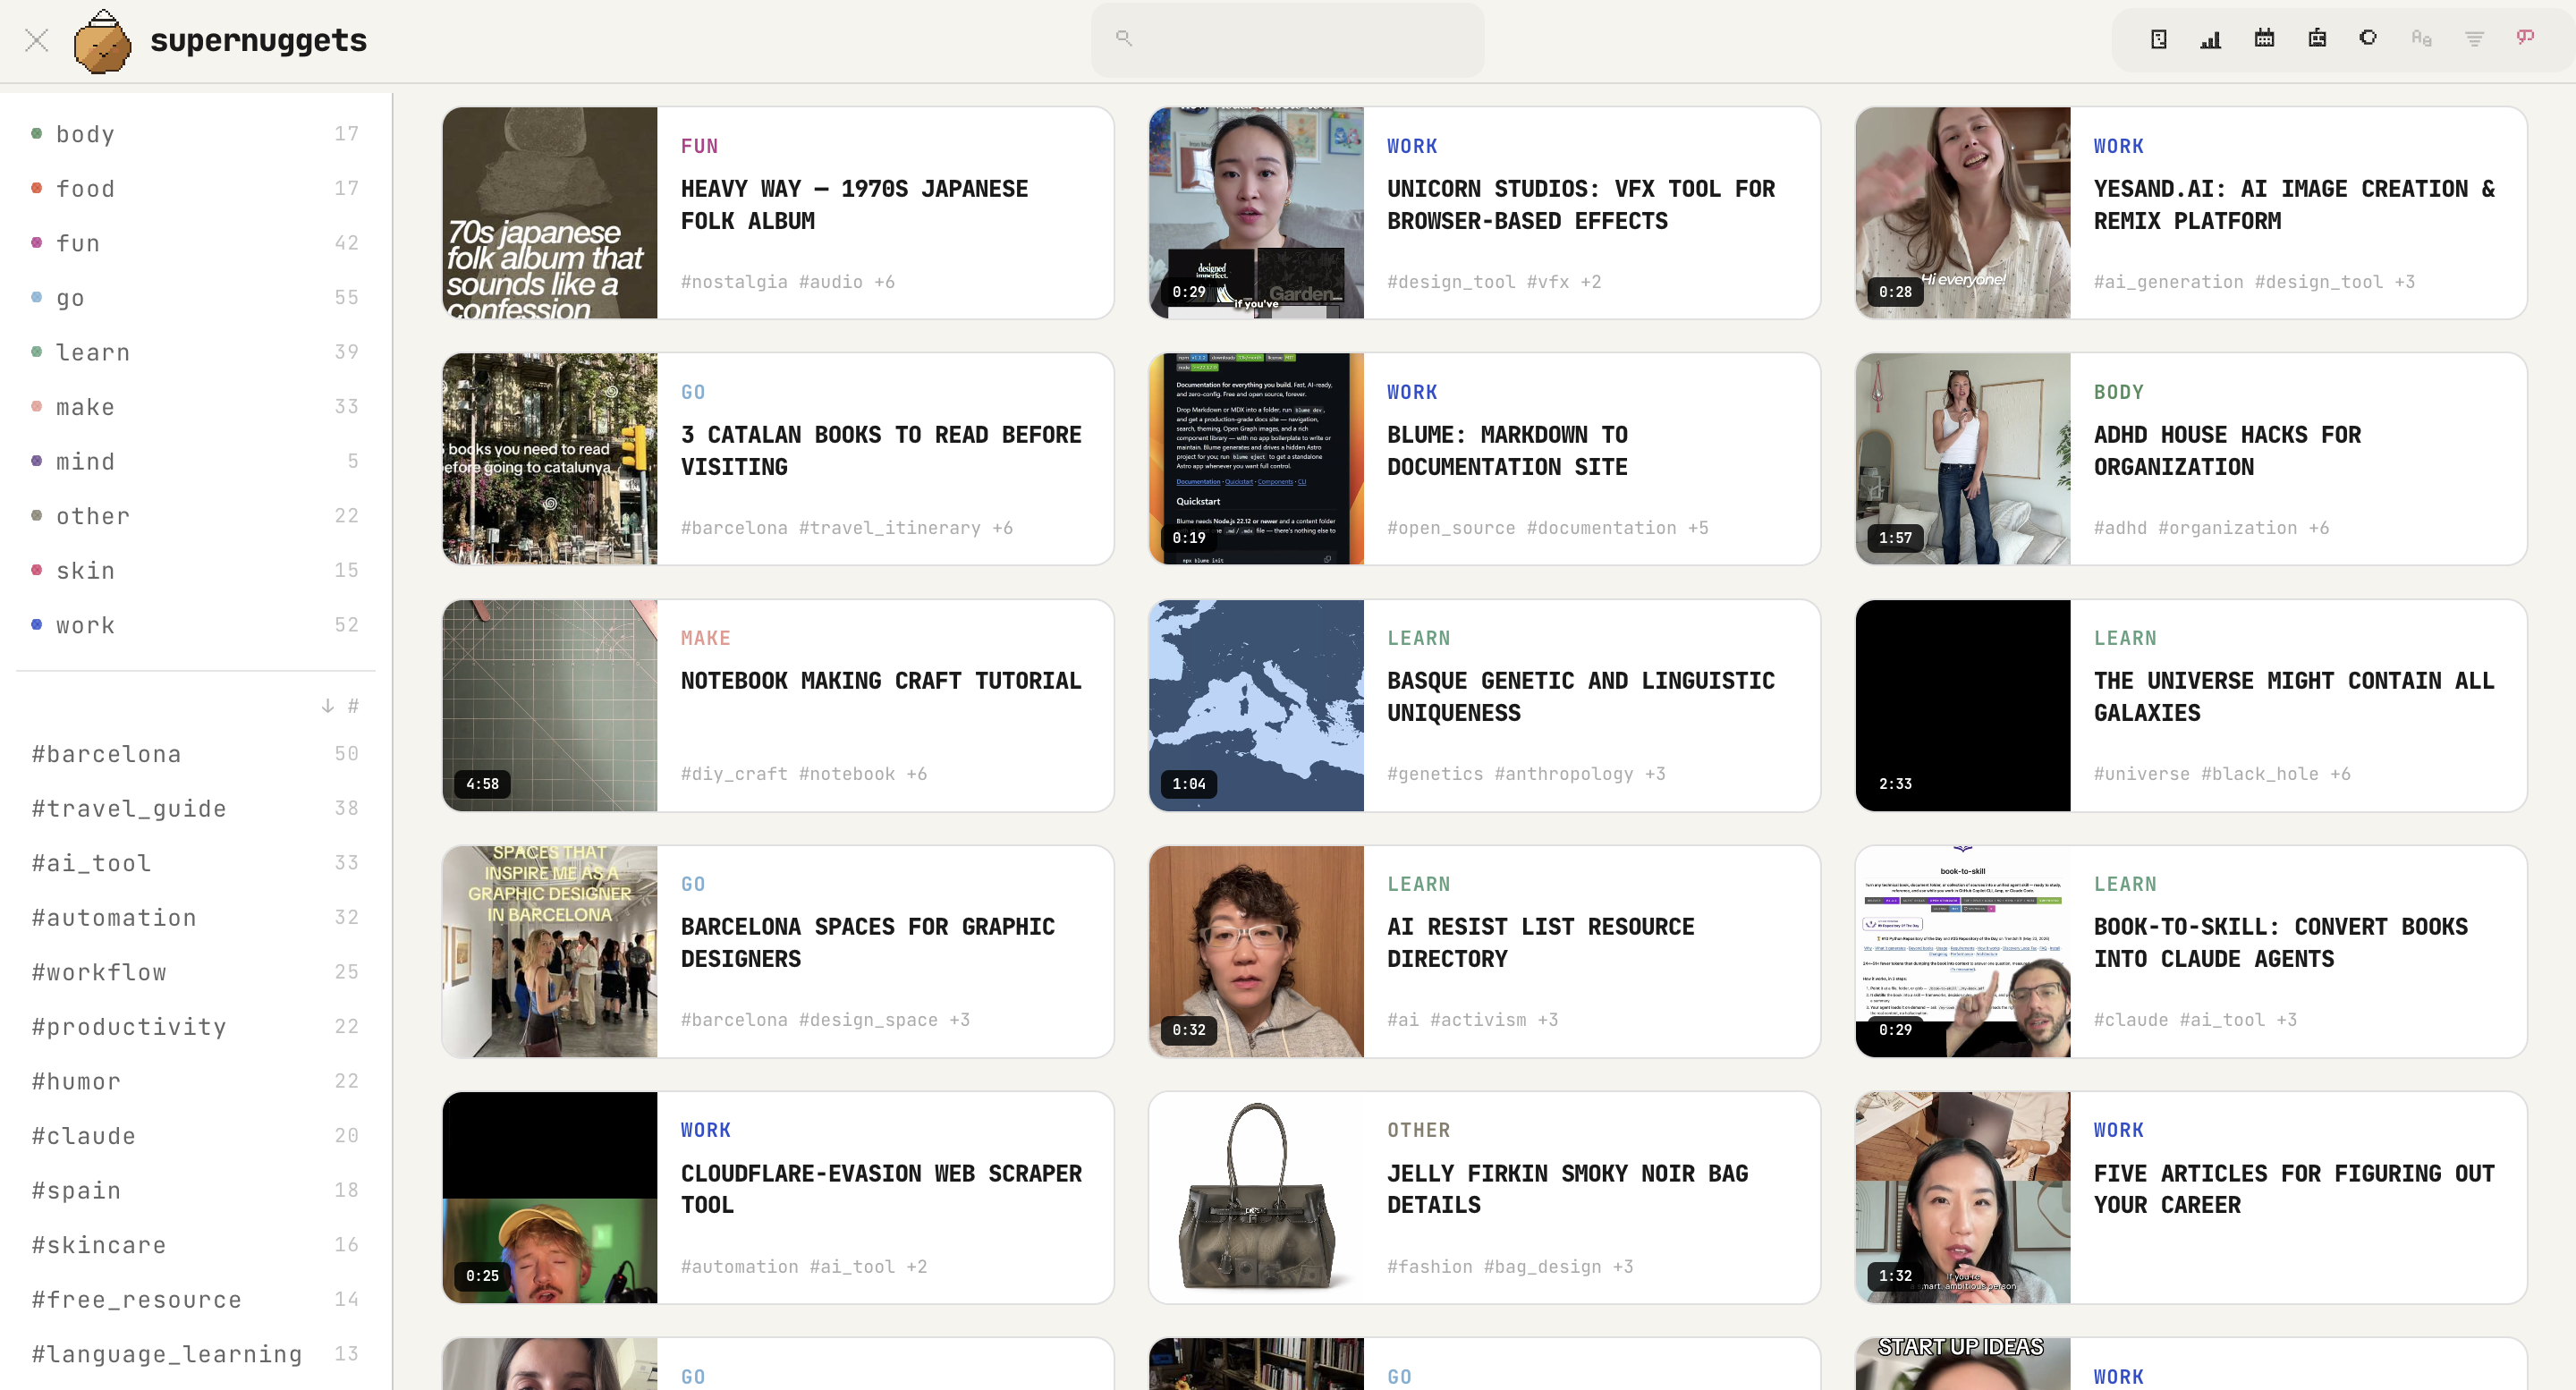
Task: Click +6 more tags on Catalan Books card
Action: (1002, 528)
